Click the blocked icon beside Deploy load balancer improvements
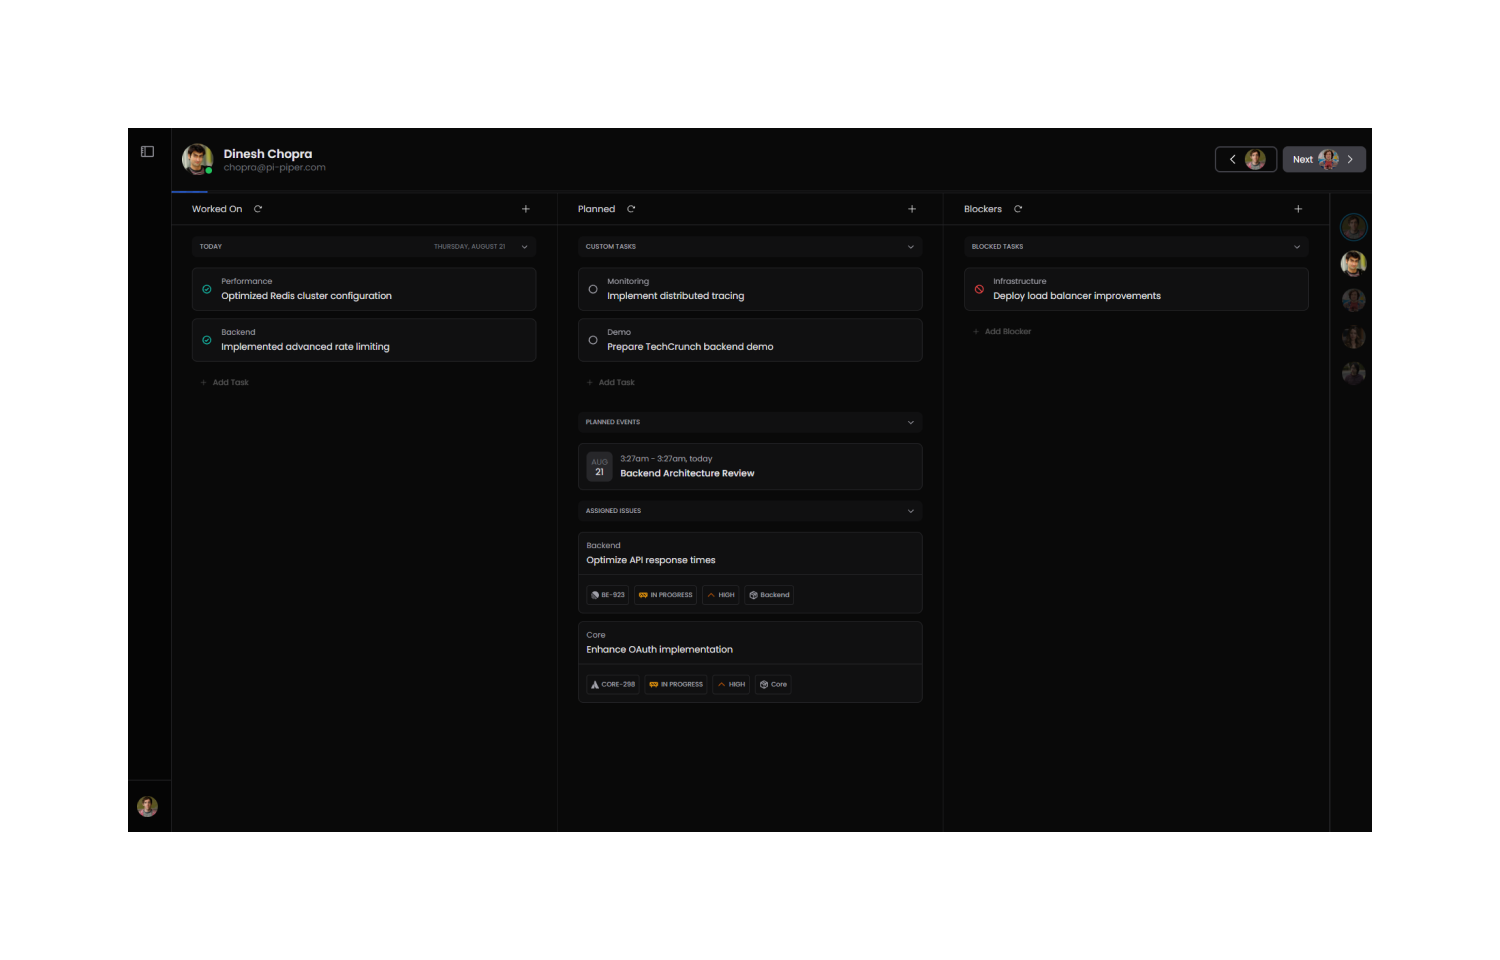This screenshot has width=1500, height=960. (979, 289)
